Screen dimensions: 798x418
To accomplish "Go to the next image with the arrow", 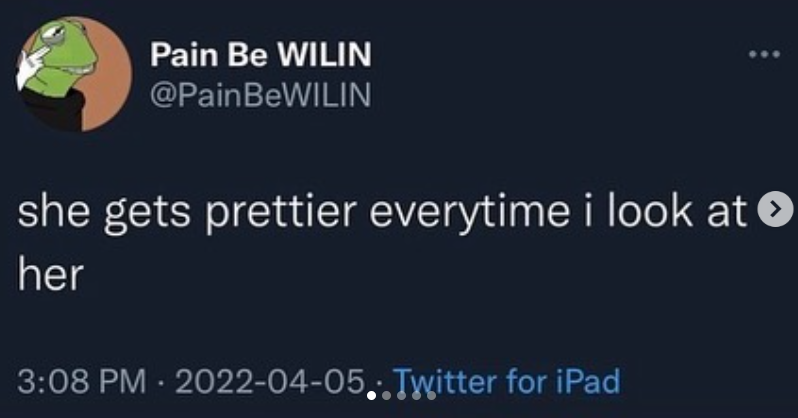I will click(x=771, y=211).
